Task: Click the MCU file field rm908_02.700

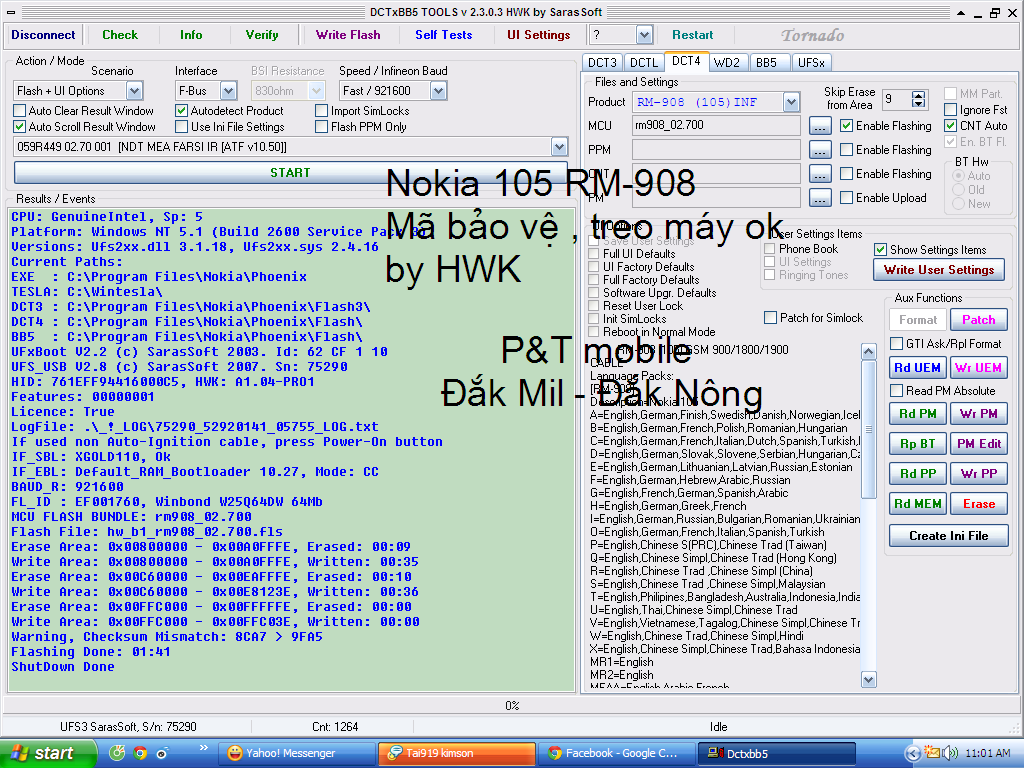Action: click(x=716, y=125)
